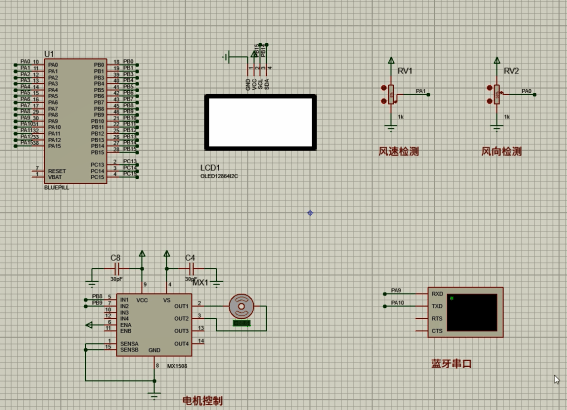567x410 pixels.
Task: Select the C4 capacitor symbol
Action: tap(192, 269)
